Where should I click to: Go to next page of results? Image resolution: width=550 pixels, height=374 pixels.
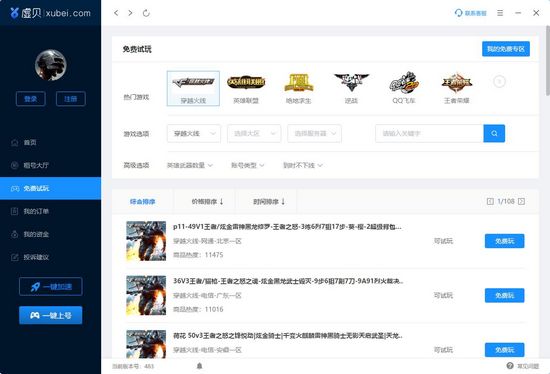coord(522,201)
